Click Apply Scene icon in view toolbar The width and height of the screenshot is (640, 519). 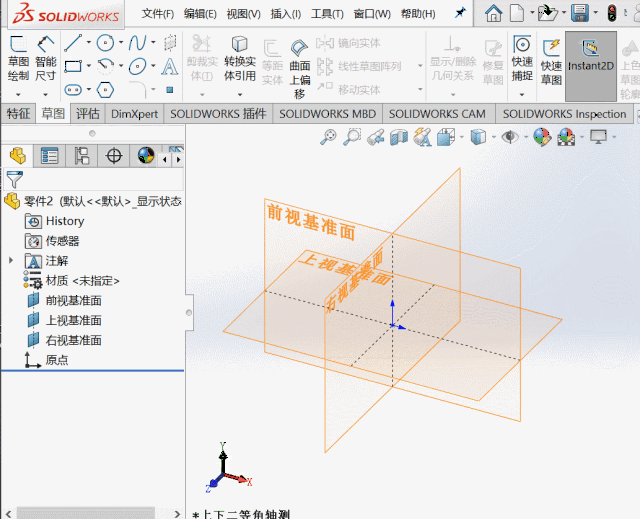pos(566,137)
